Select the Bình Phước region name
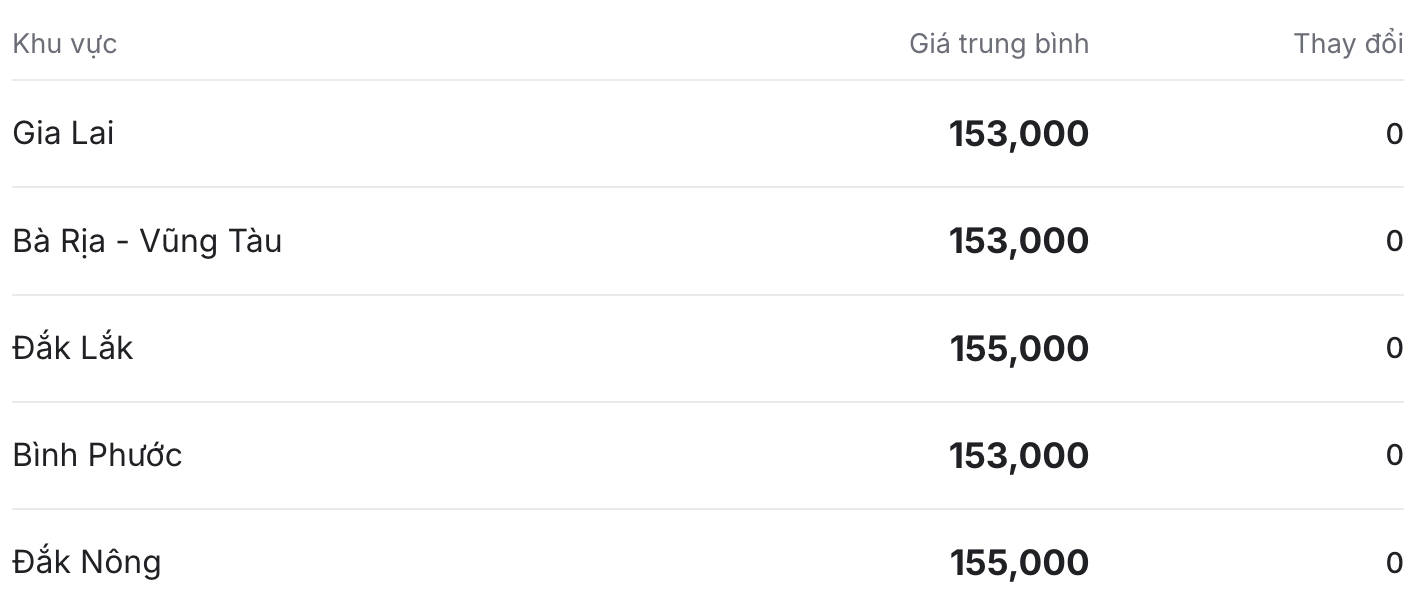Screen dimensions: 1416x610 pyautogui.click(x=97, y=455)
